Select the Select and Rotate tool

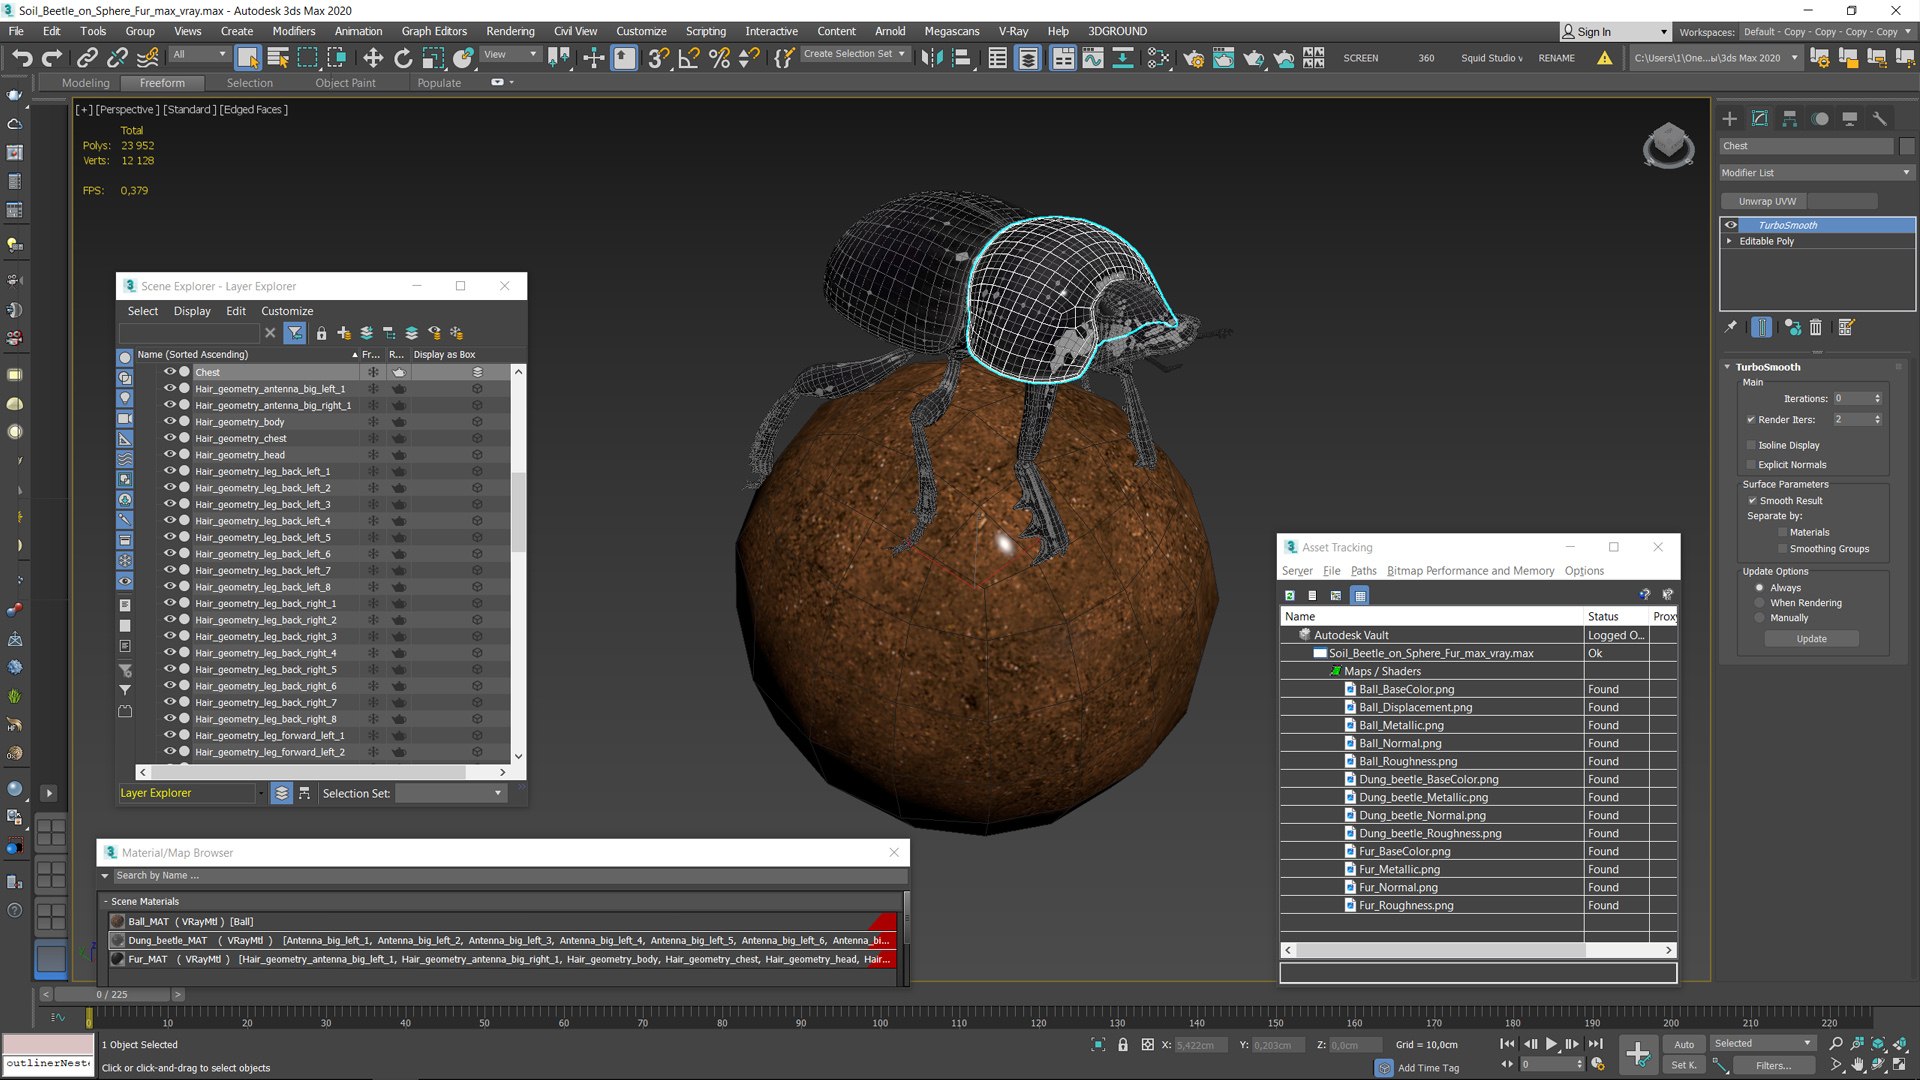point(403,58)
